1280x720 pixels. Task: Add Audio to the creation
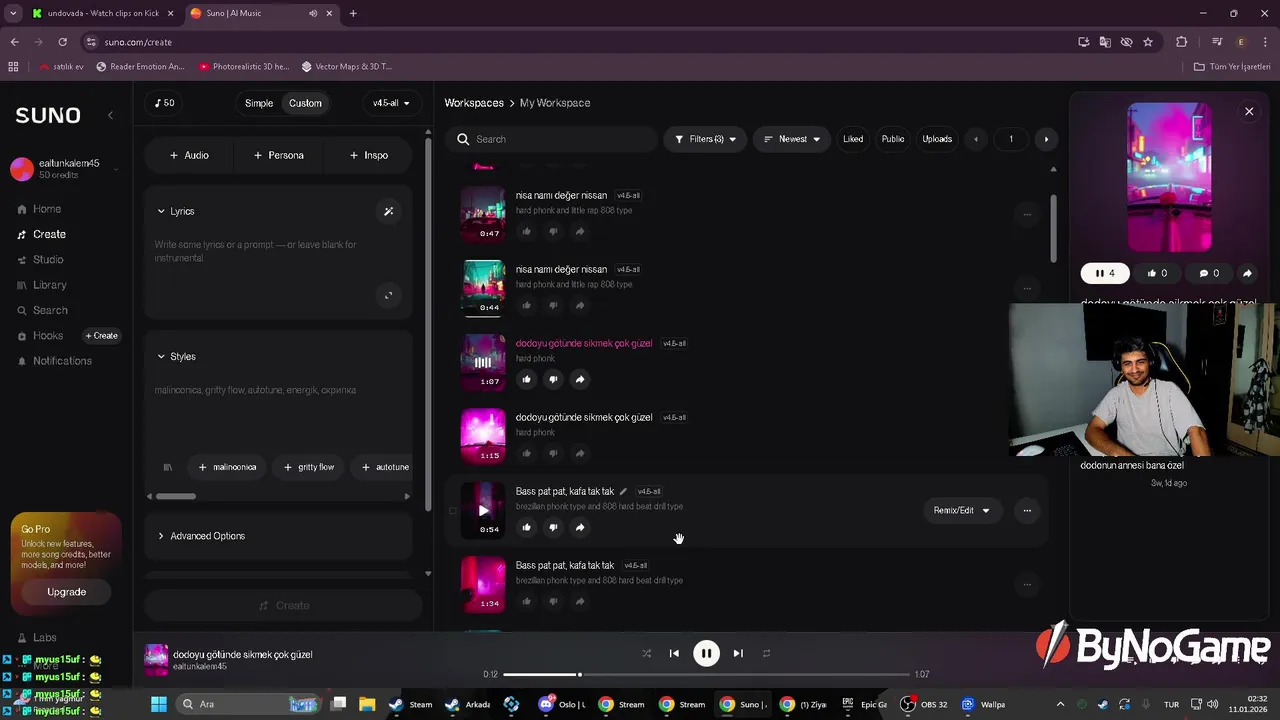click(189, 155)
